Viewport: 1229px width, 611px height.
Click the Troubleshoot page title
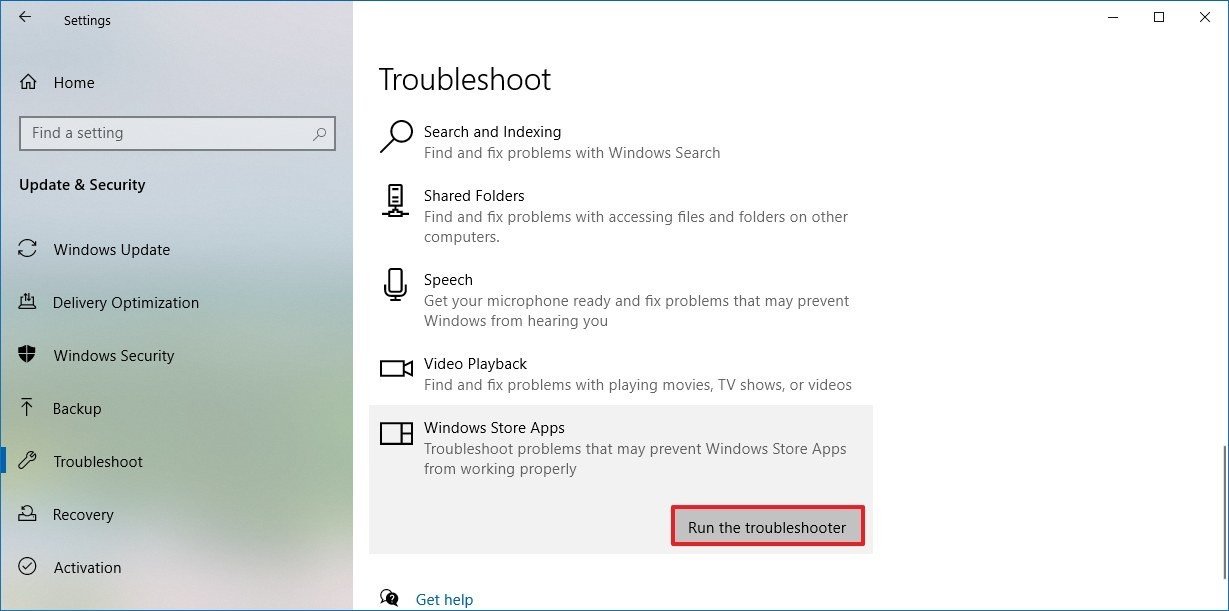pyautogui.click(x=465, y=79)
